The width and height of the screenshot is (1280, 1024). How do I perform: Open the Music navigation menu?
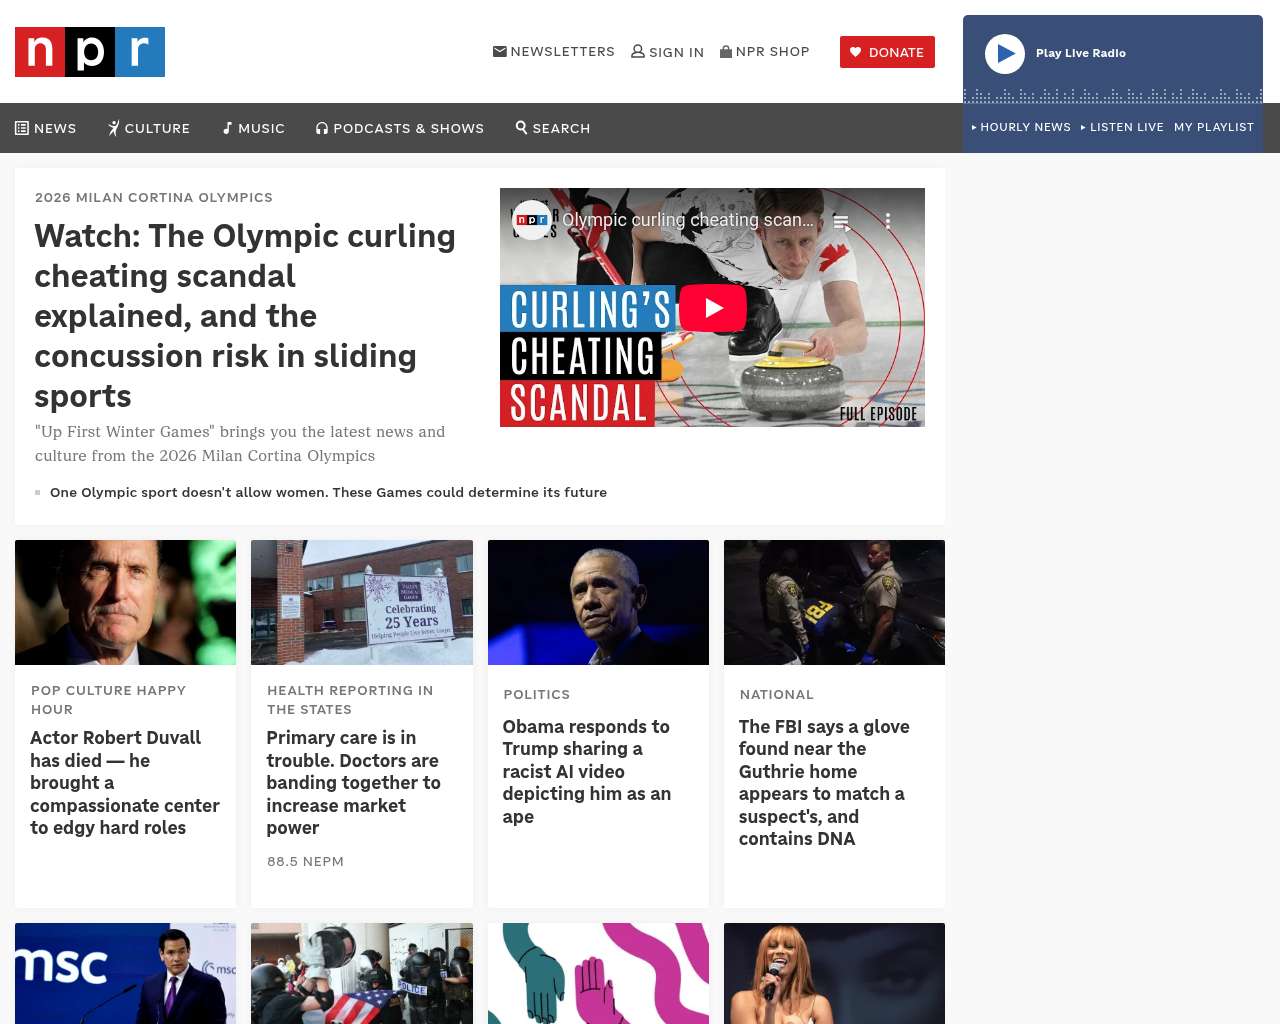pos(254,128)
